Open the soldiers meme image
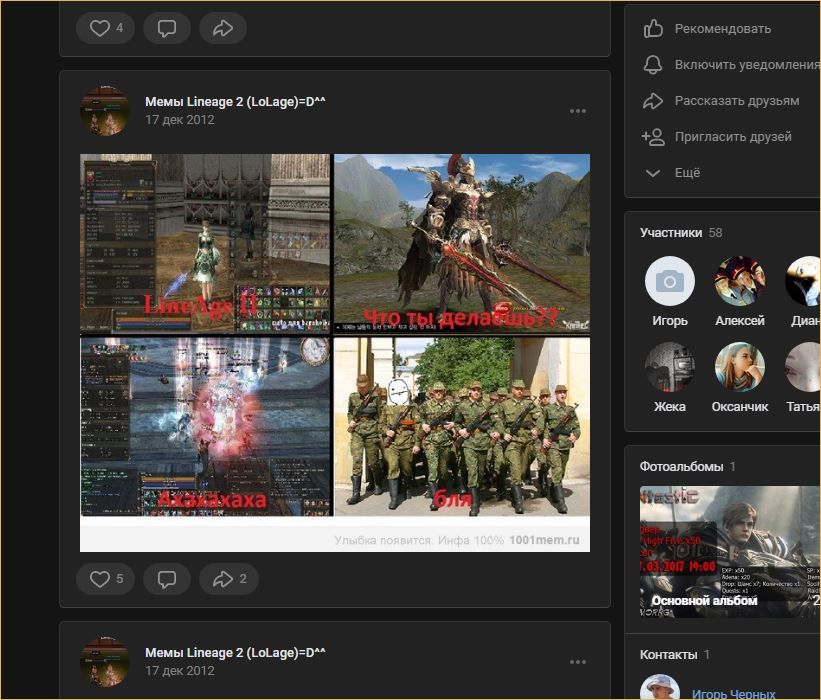This screenshot has height=700, width=821. pos(462,427)
